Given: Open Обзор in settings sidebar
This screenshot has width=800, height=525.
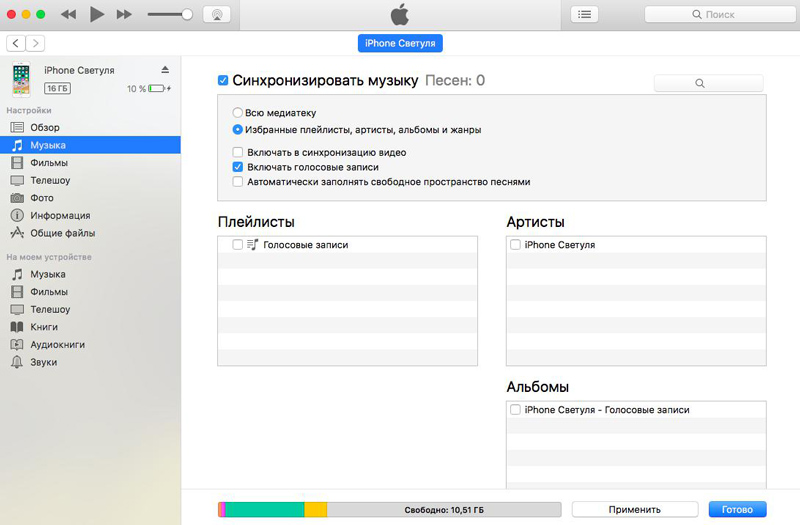Looking at the screenshot, I should (90, 128).
